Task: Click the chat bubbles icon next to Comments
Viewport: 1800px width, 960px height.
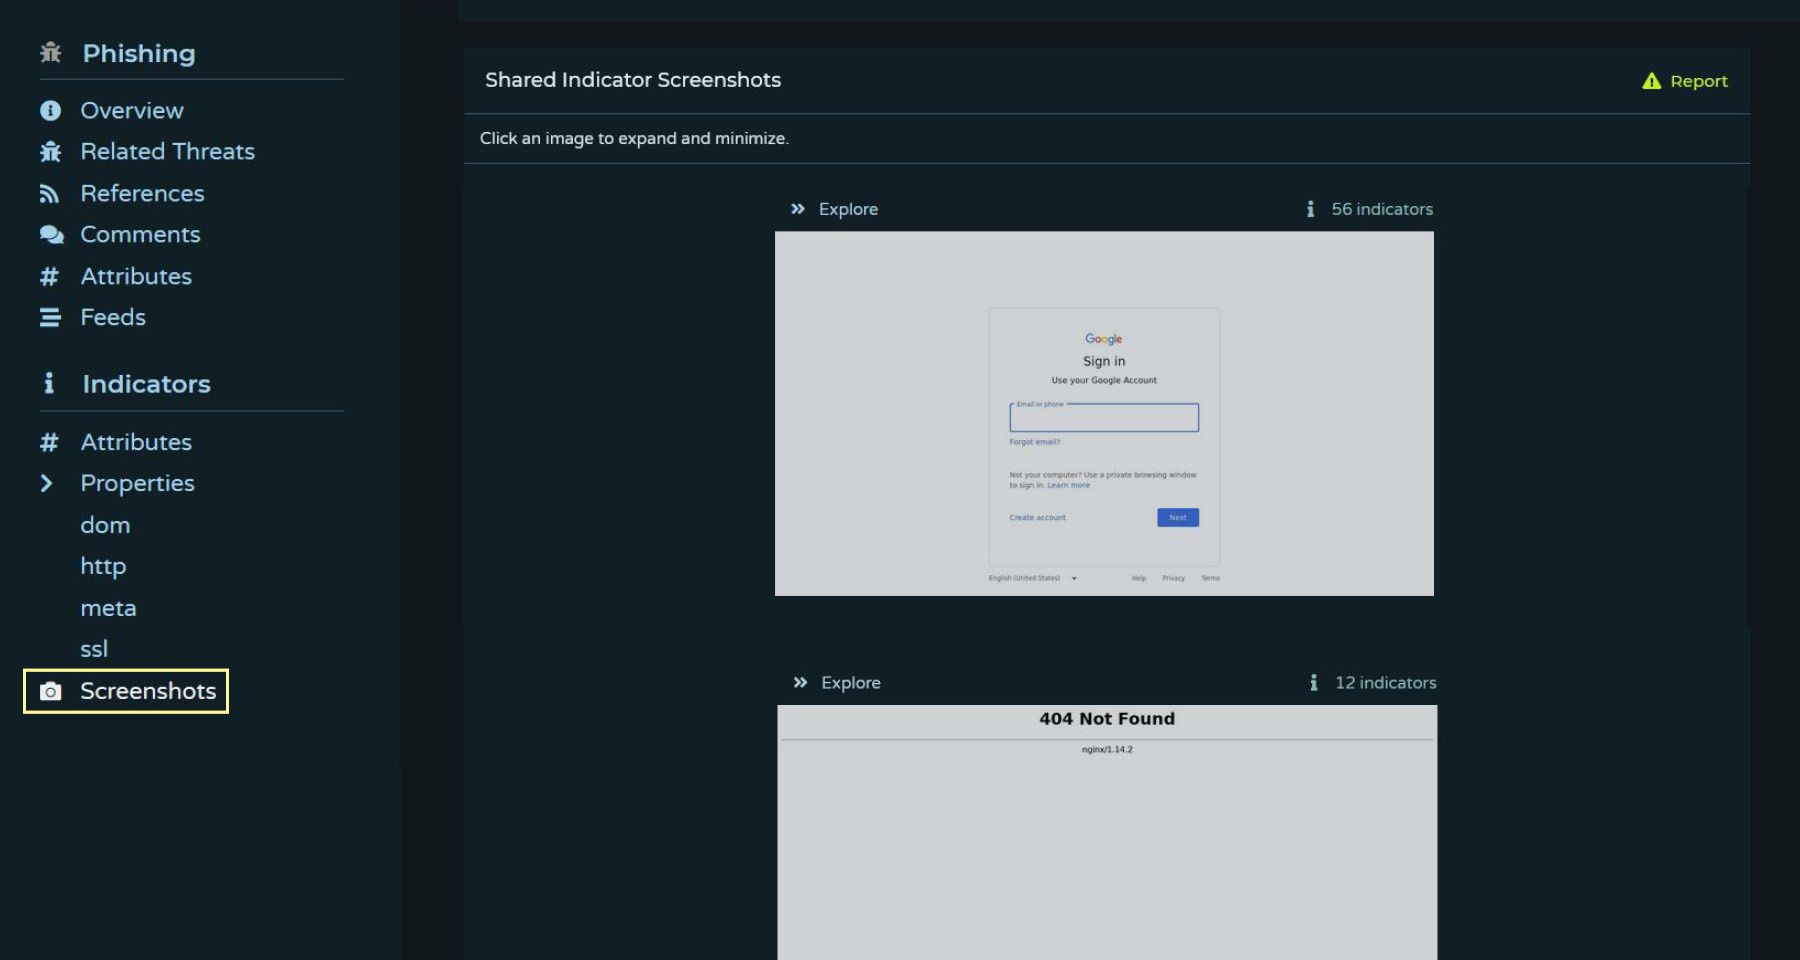Action: tap(51, 235)
